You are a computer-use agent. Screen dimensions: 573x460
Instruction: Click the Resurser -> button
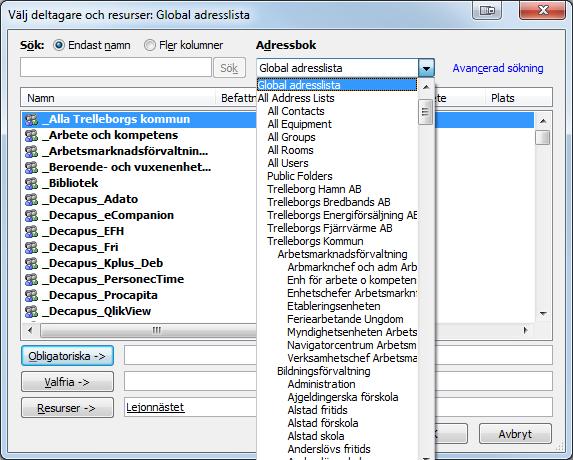(67, 408)
